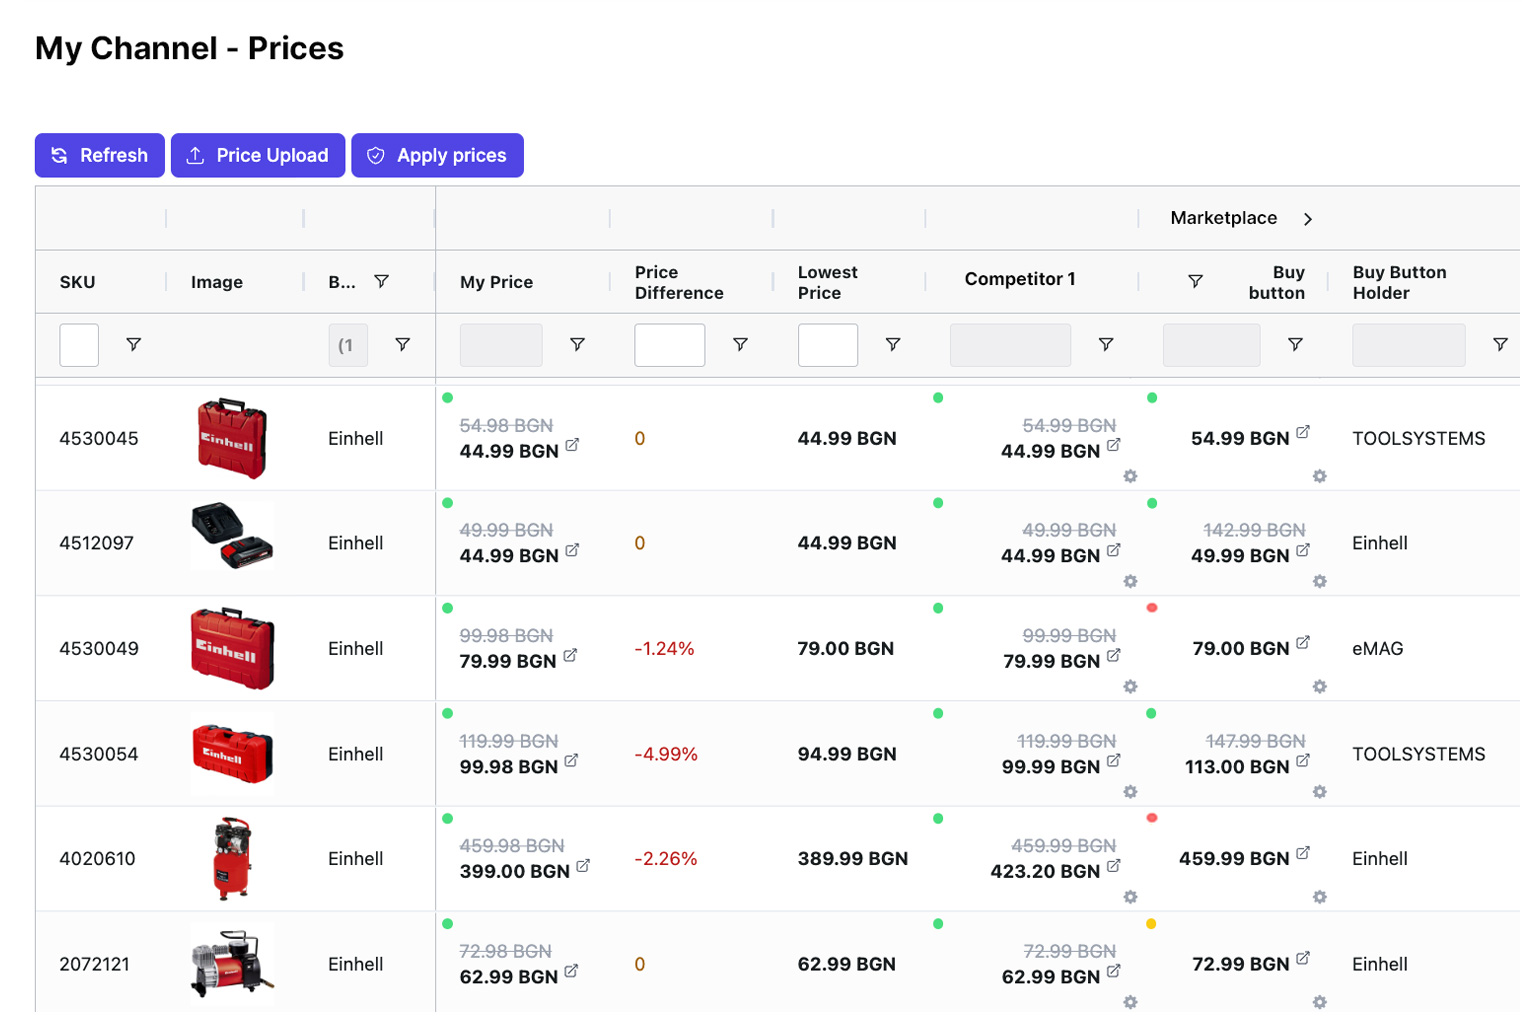Click the gear icon under 459.99 BGN buy button price
Screen dimensions: 1522x1026
pyautogui.click(x=1319, y=898)
